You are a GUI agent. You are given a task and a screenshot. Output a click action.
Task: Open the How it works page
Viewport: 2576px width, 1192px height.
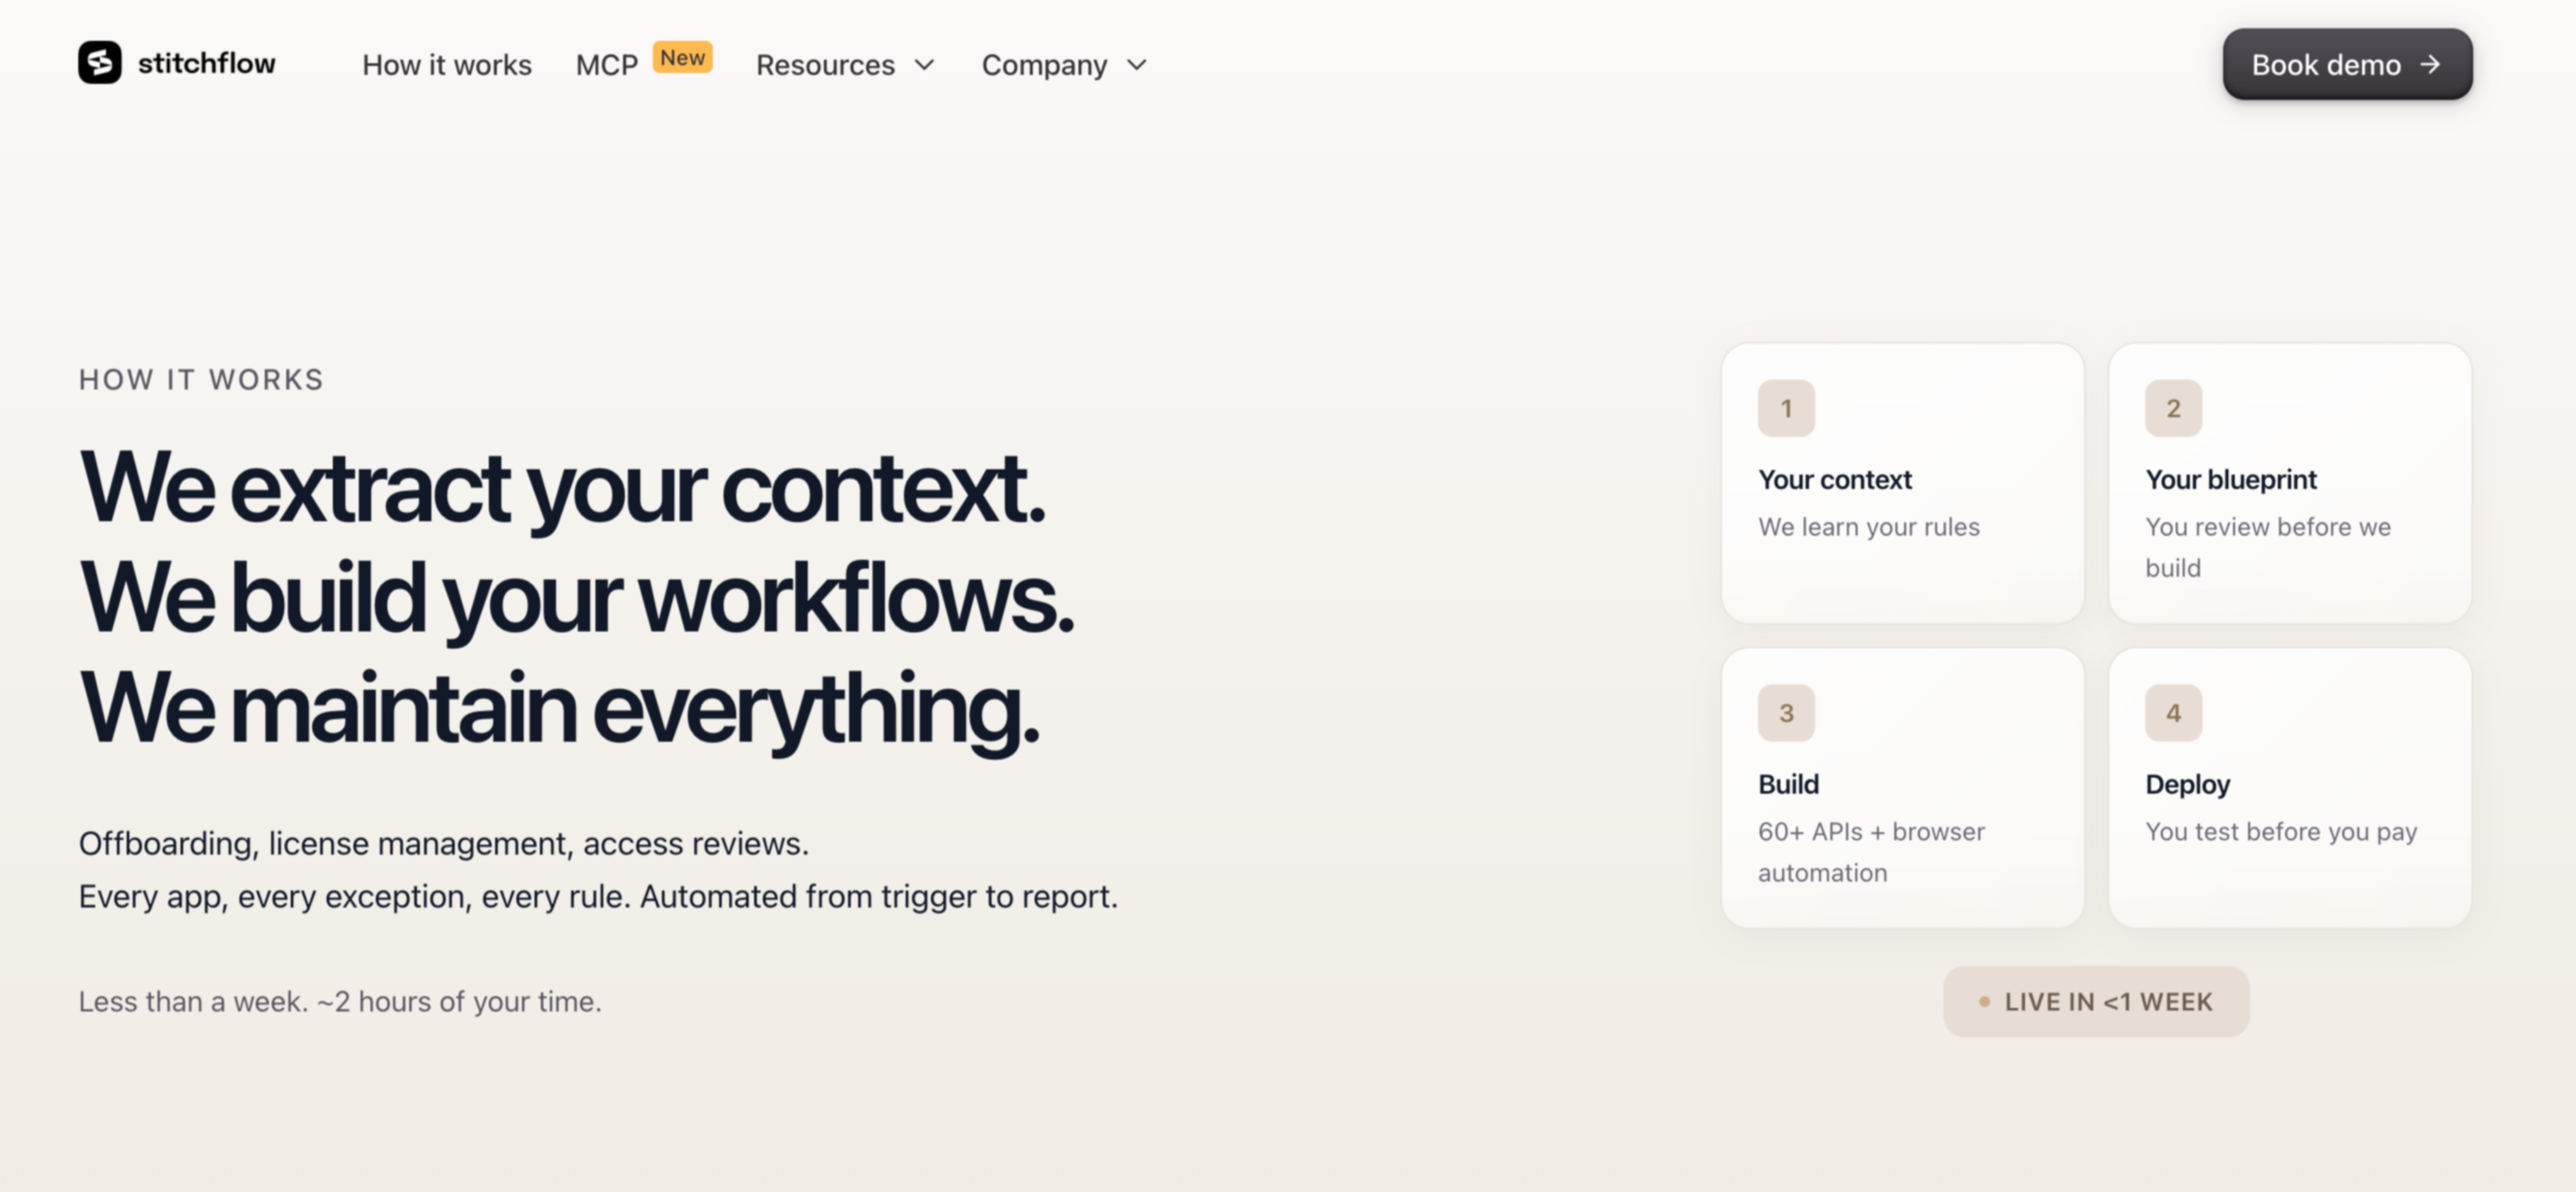coord(447,65)
